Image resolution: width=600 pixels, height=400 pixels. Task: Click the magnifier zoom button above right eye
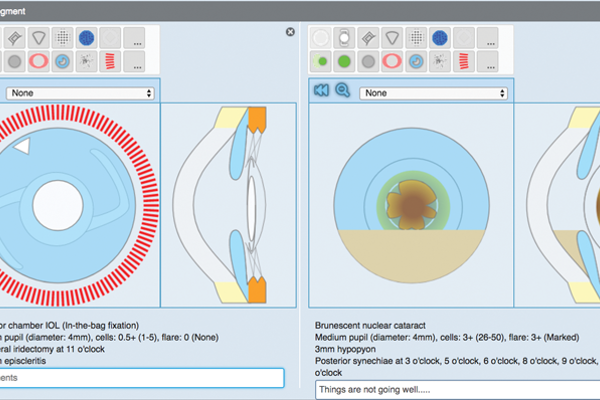343,92
